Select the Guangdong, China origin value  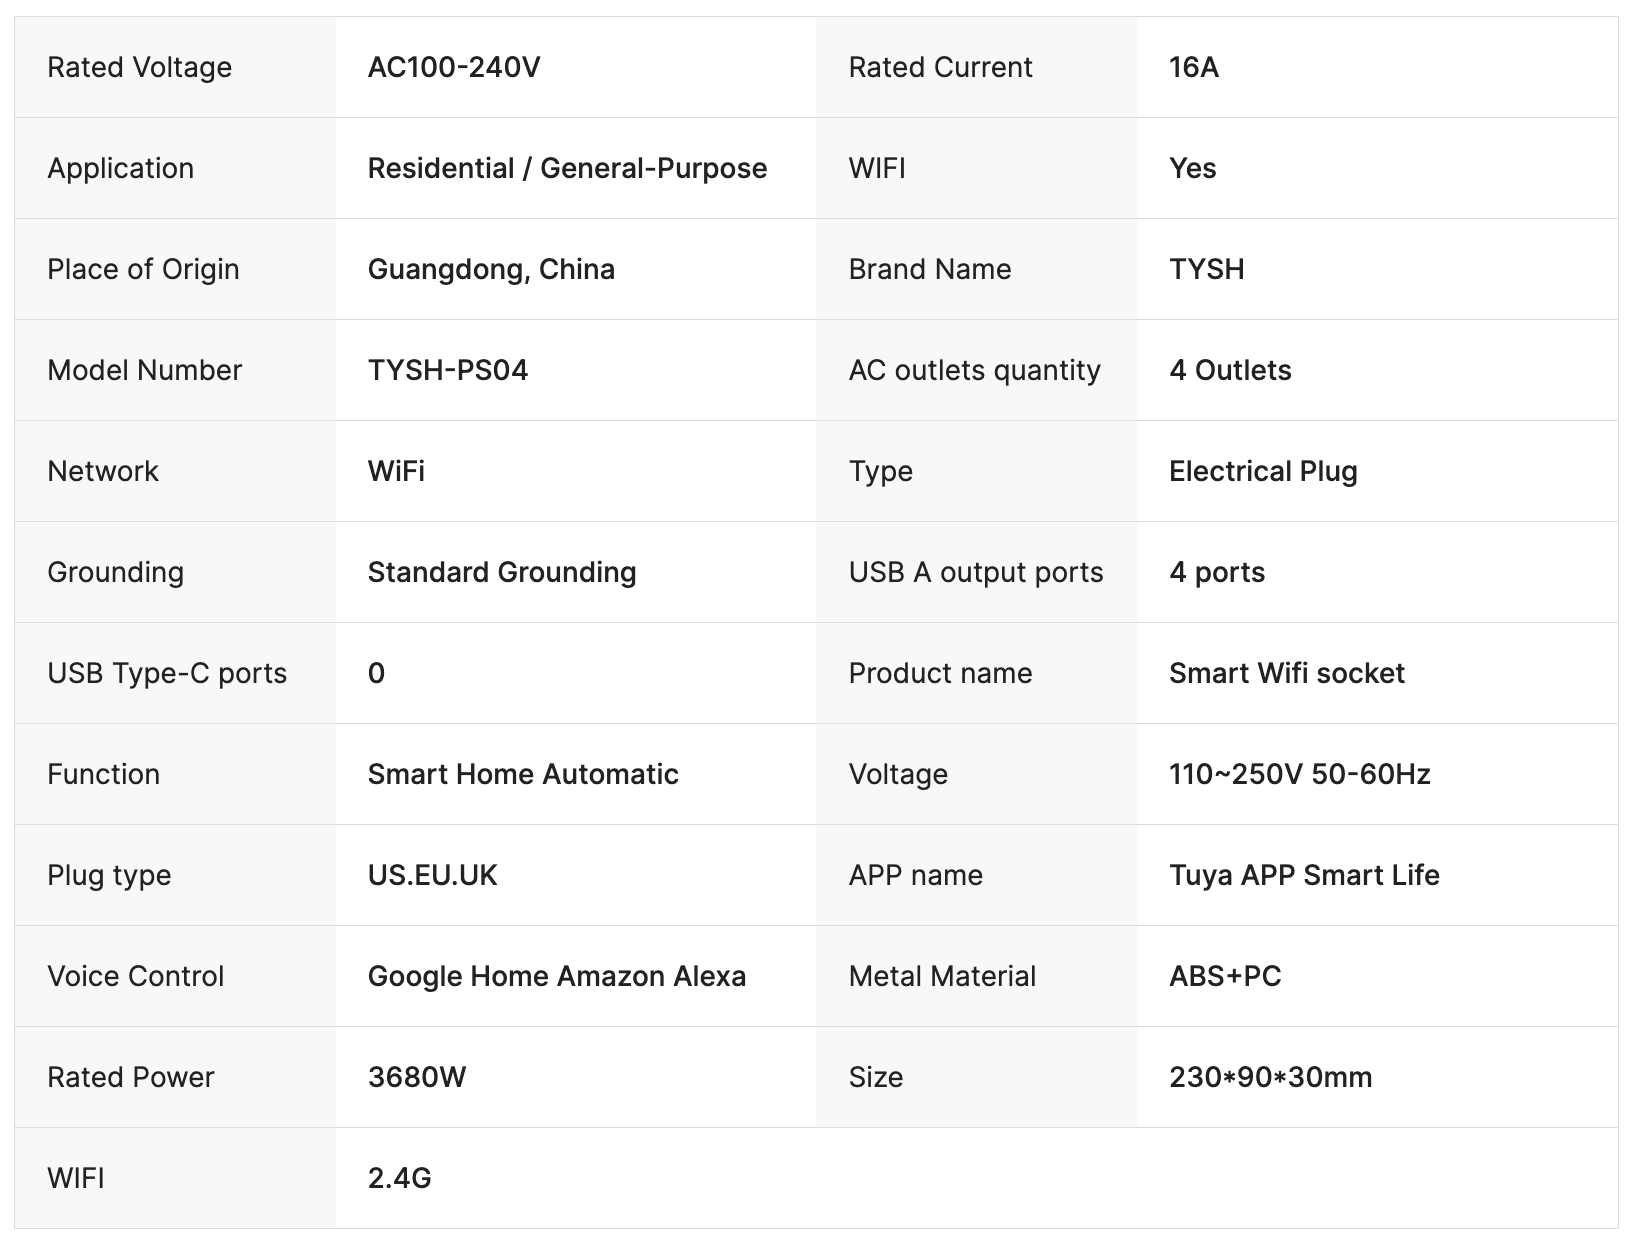coord(491,269)
